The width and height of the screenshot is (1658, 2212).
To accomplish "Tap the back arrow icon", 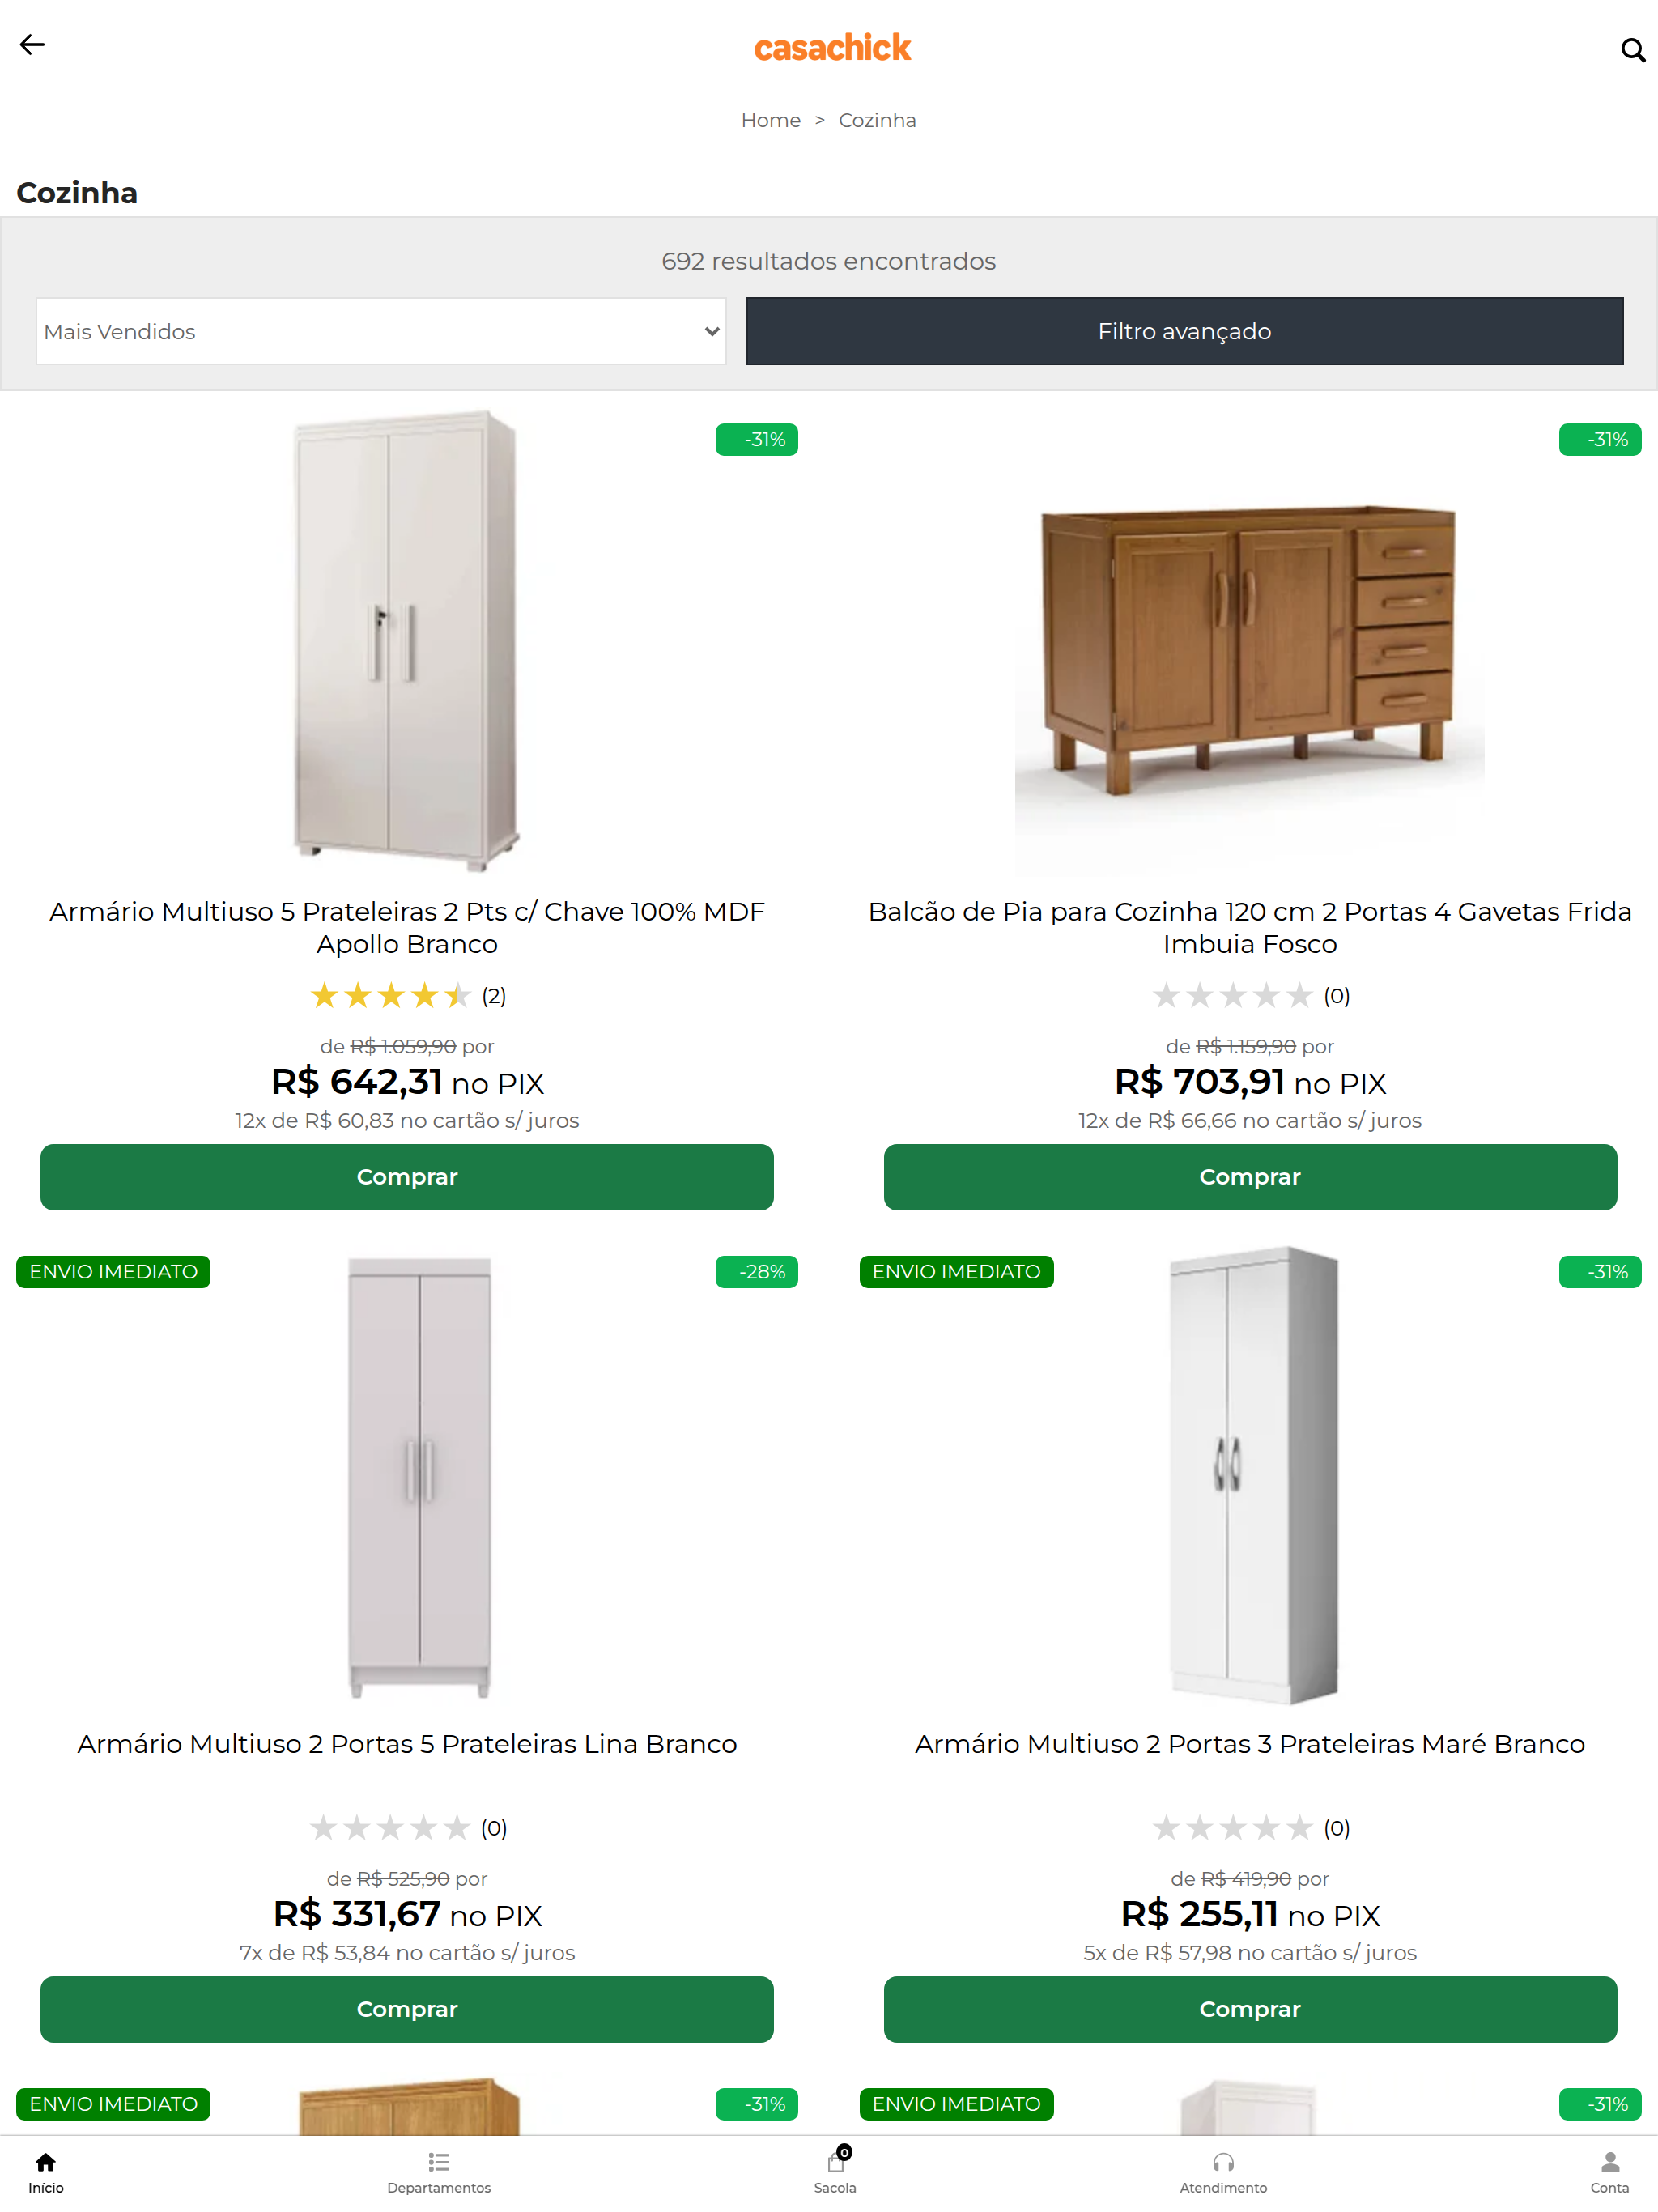I will [32, 45].
